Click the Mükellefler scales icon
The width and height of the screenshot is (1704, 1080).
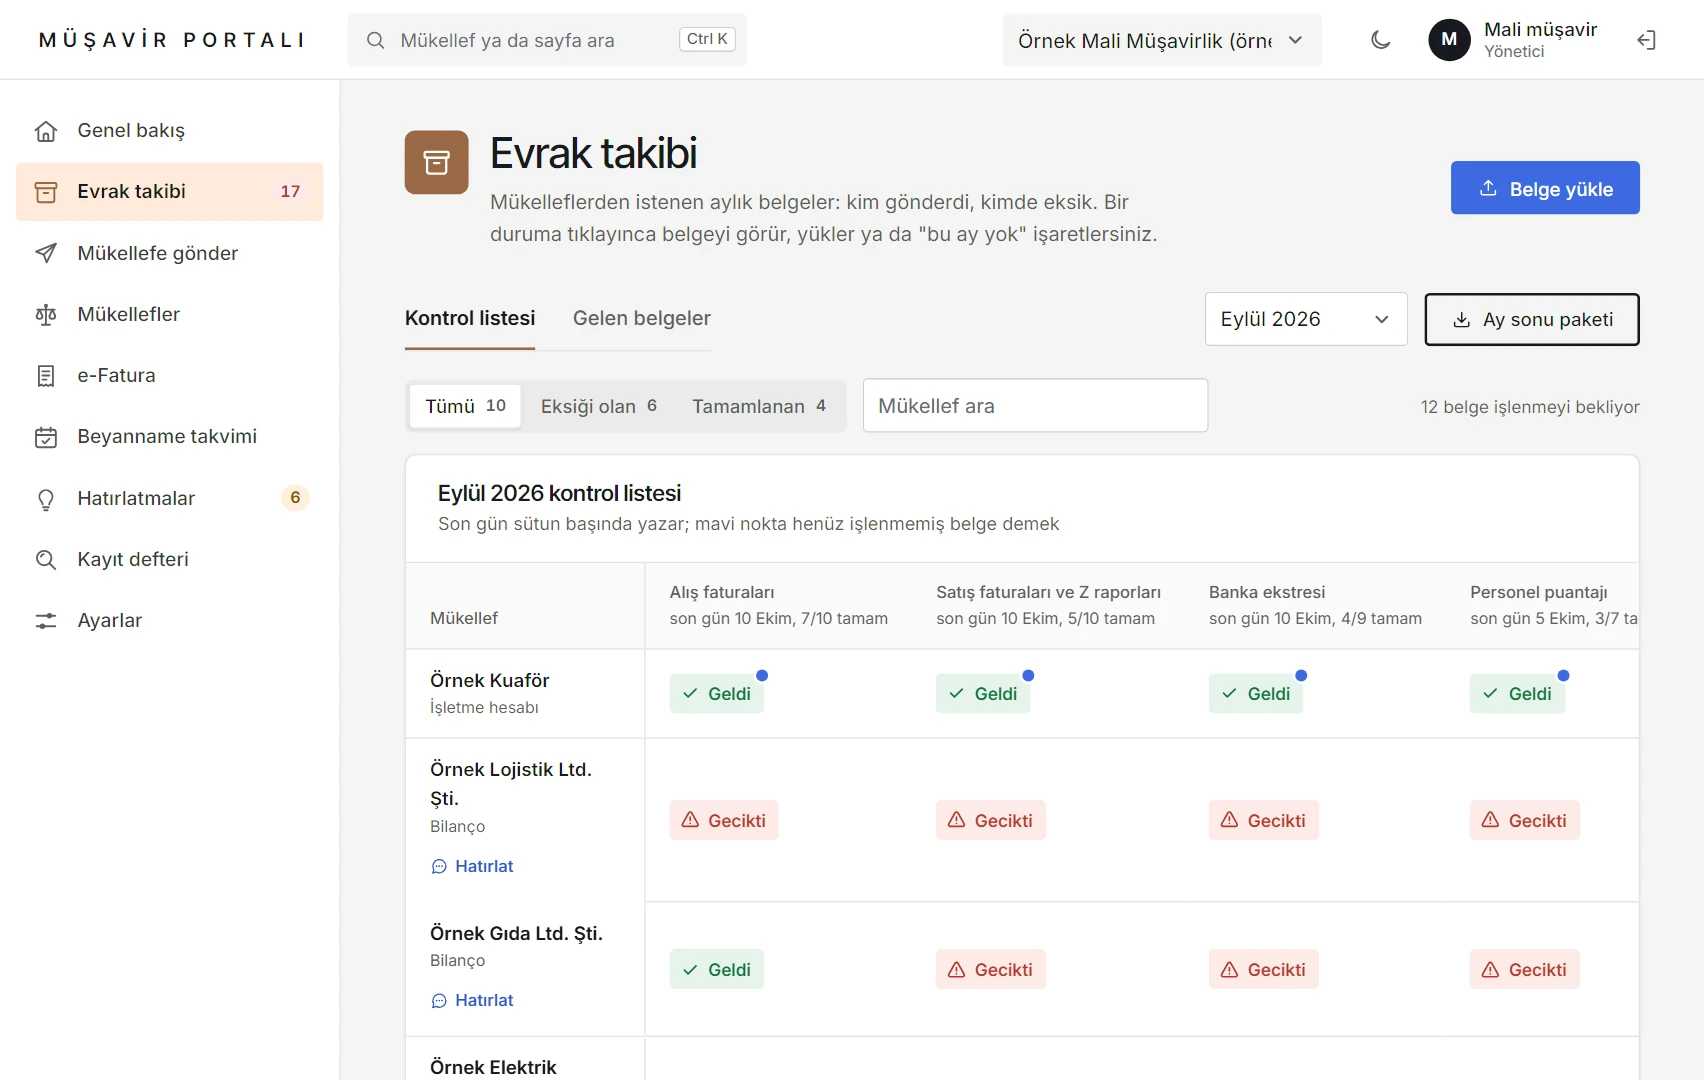point(46,315)
